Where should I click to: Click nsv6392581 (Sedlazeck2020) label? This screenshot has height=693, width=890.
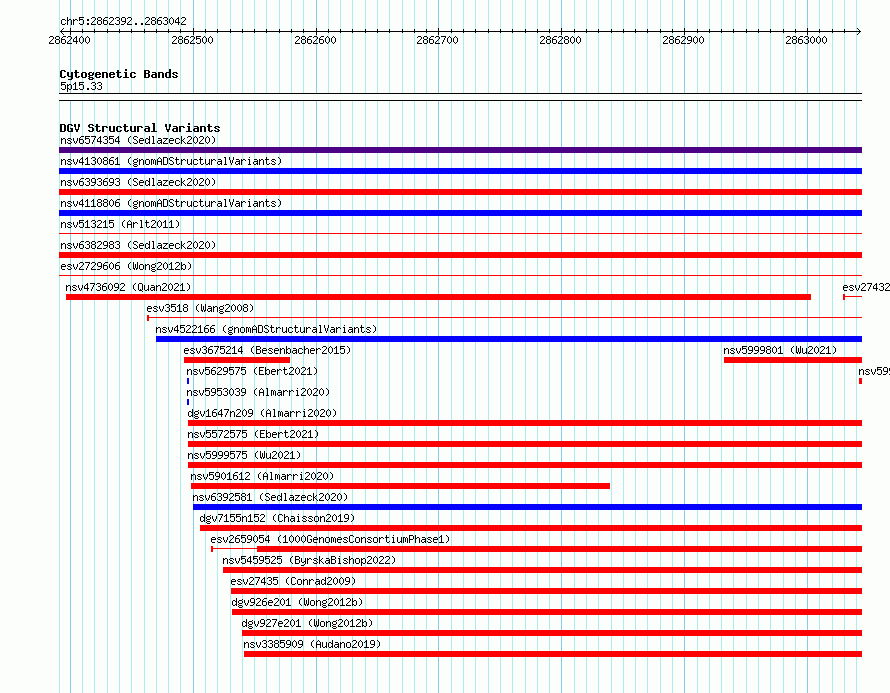270,497
